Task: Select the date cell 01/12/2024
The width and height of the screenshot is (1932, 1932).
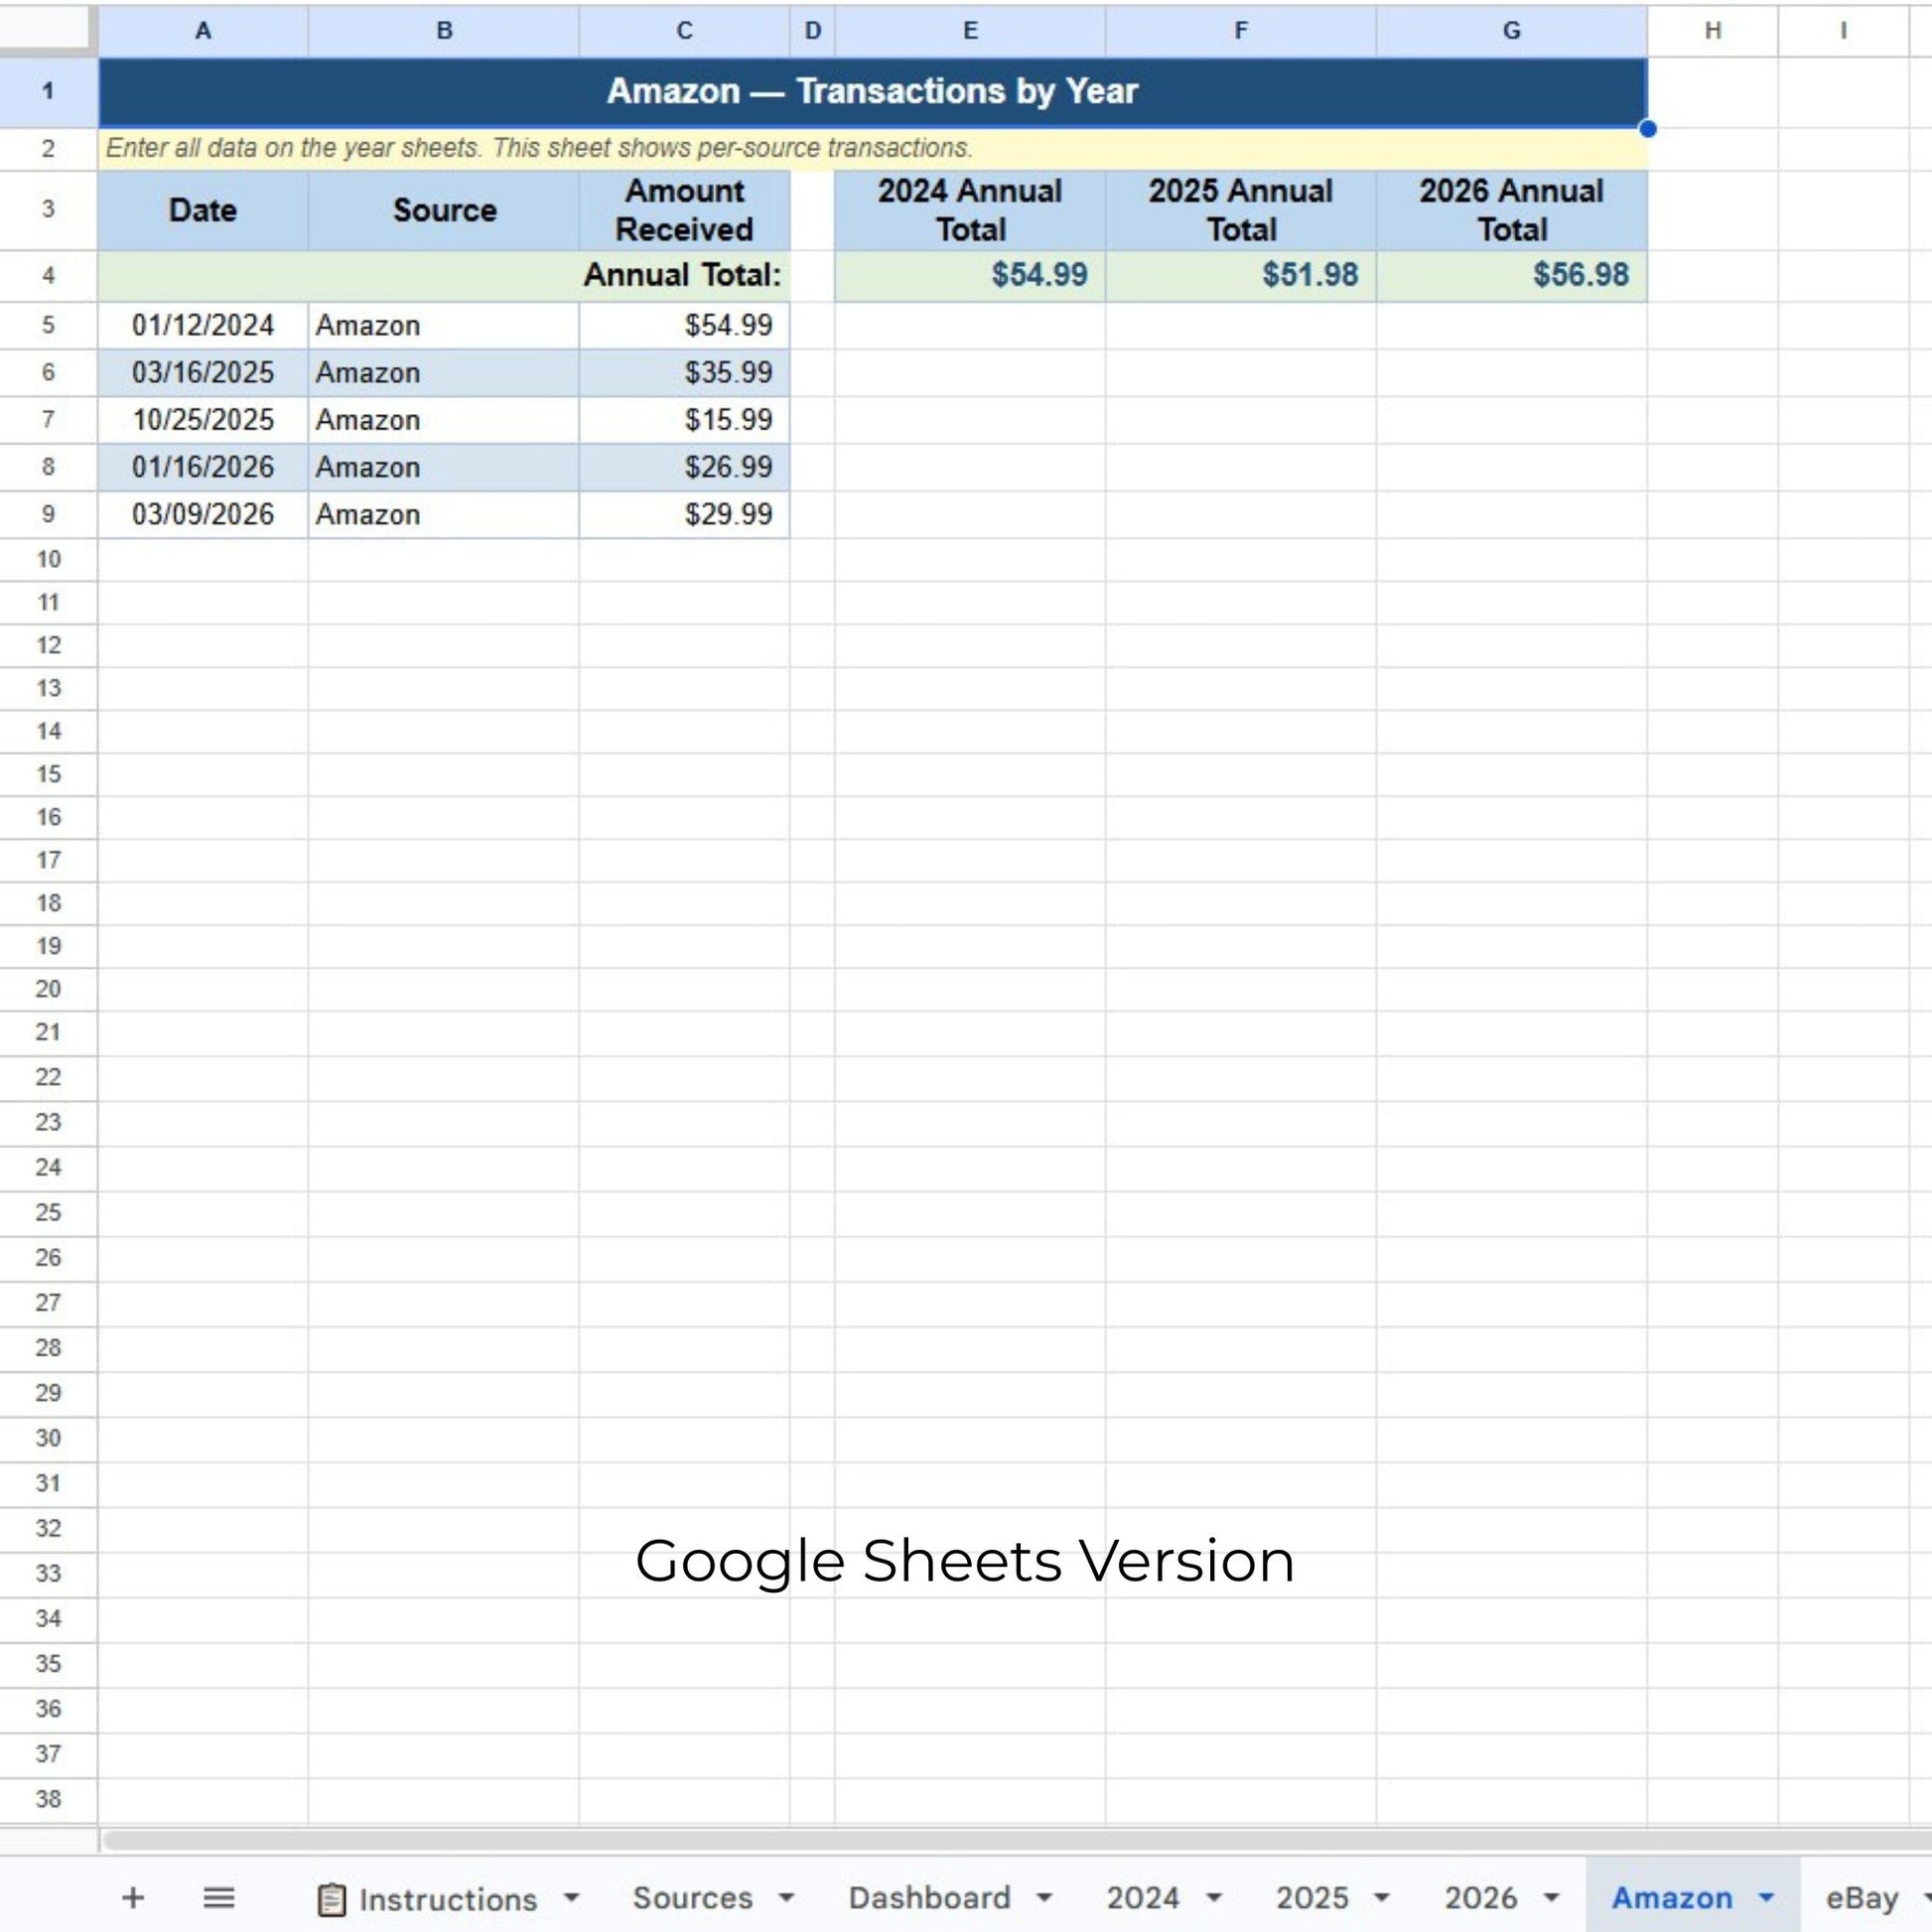Action: tap(203, 326)
